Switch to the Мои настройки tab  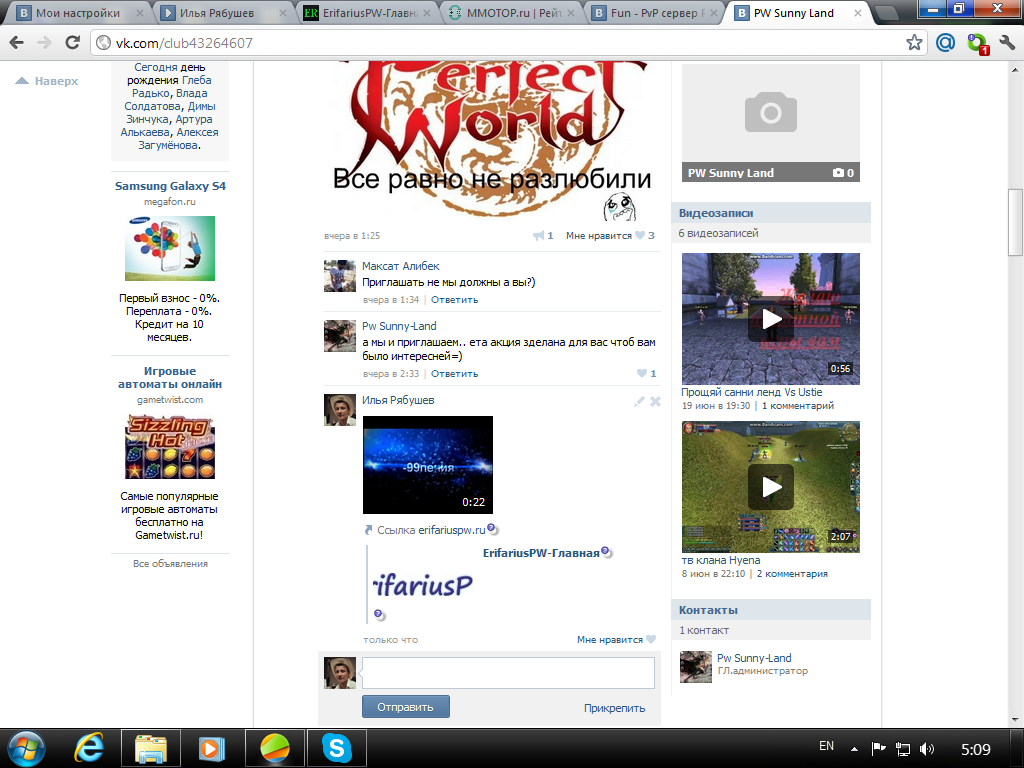pyautogui.click(x=76, y=13)
